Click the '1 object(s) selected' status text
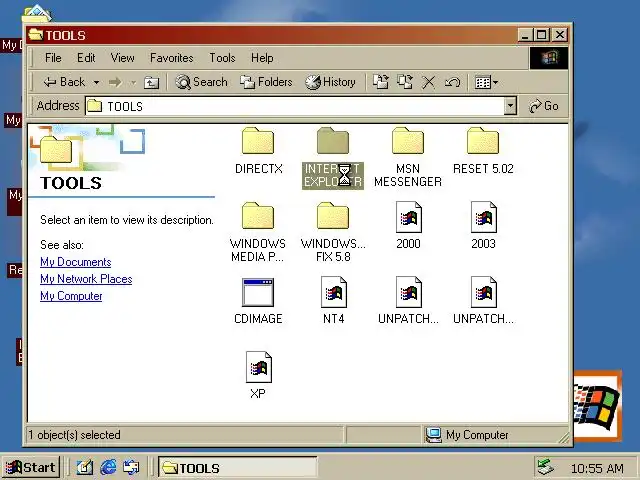 pyautogui.click(x=74, y=435)
